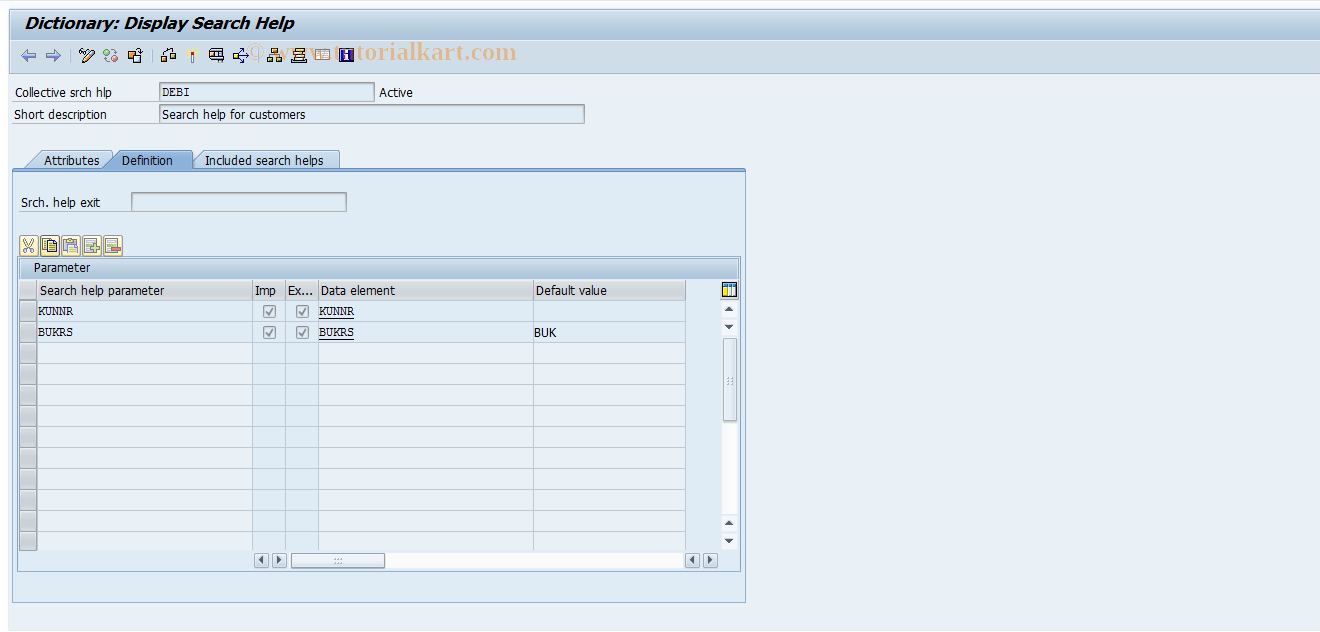Click the Data element column header

pos(426,291)
